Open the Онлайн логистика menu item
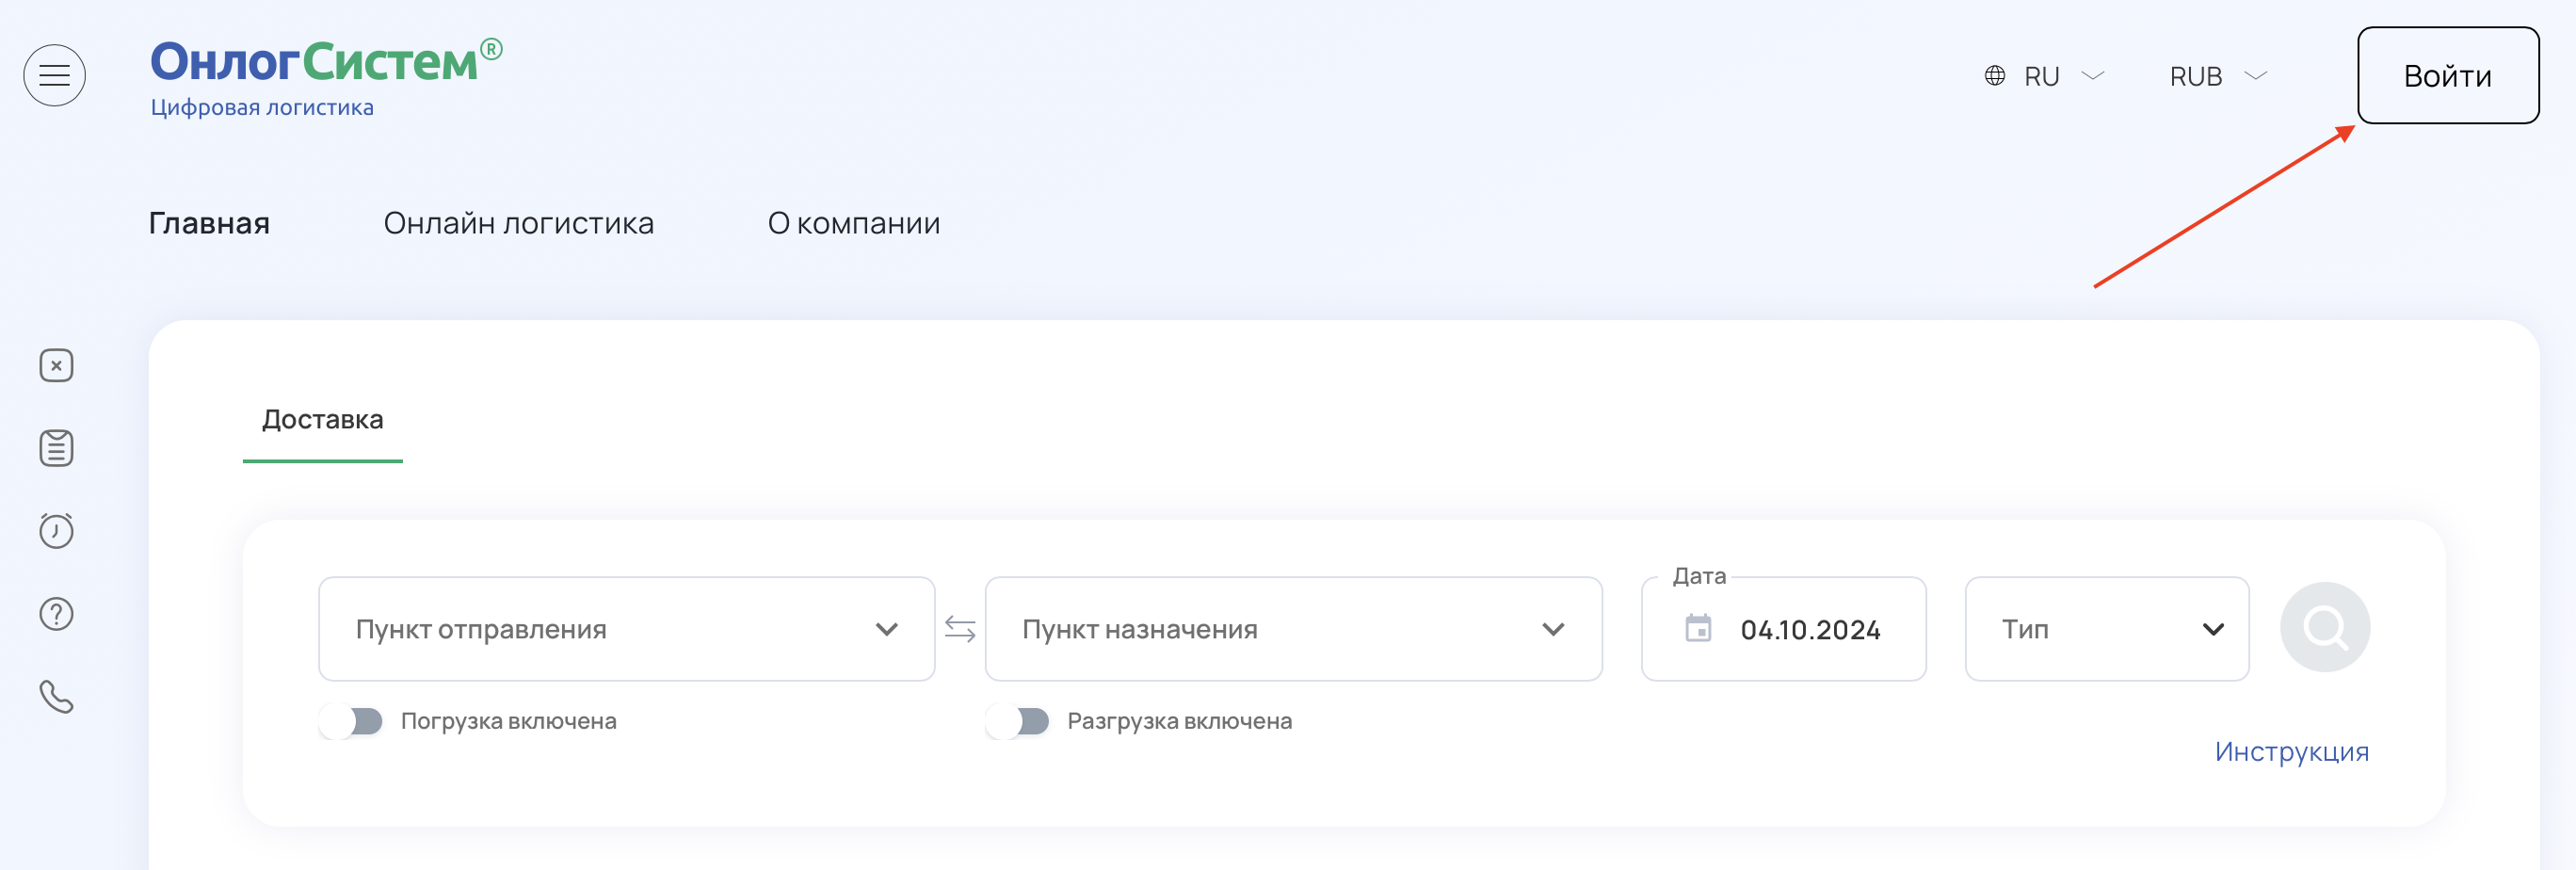Image resolution: width=2576 pixels, height=870 pixels. pos(518,223)
